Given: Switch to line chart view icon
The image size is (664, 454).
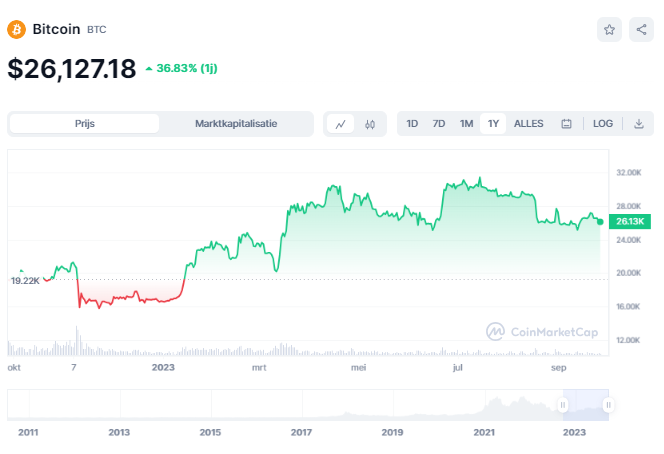Looking at the screenshot, I should pos(340,124).
